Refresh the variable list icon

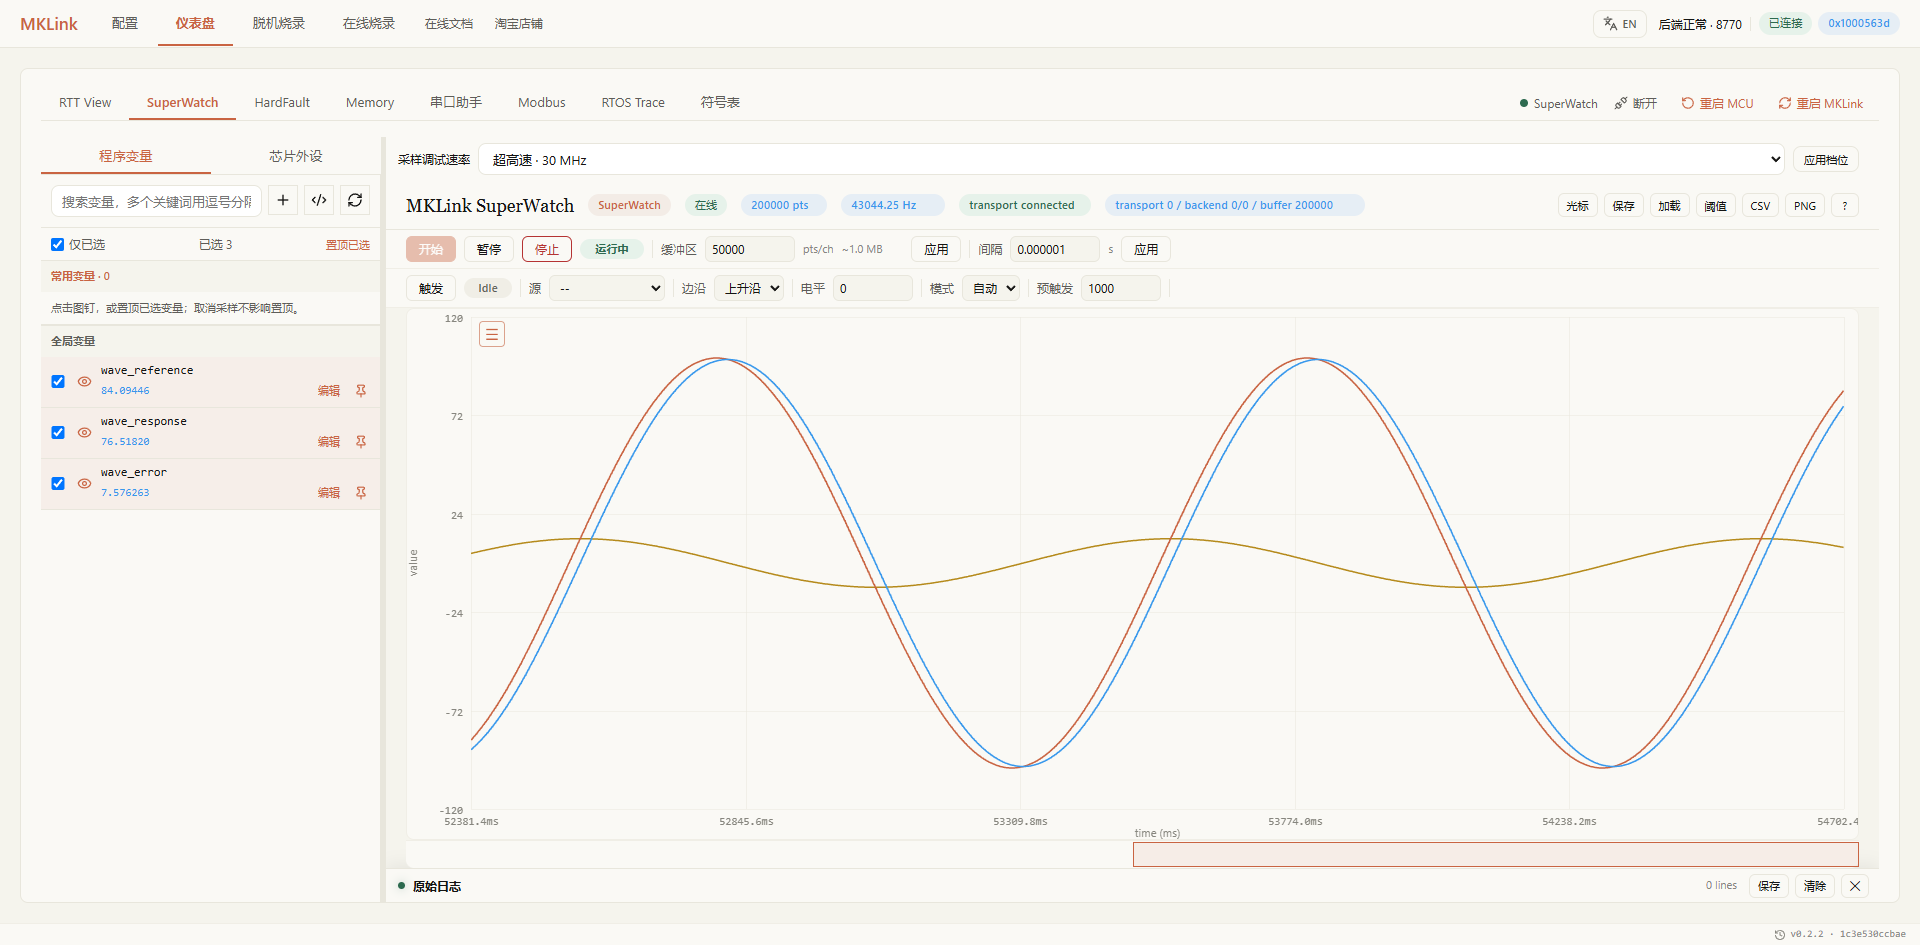(x=355, y=201)
